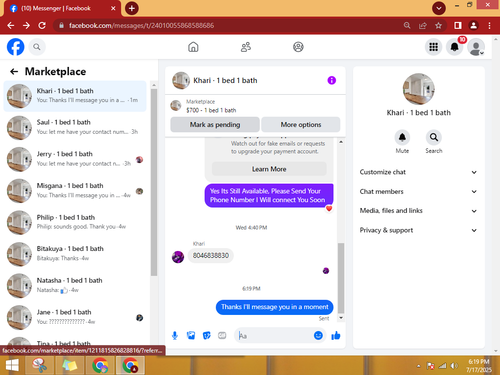Choose a sticker icon
This screenshot has height=375, width=500.
[207, 335]
